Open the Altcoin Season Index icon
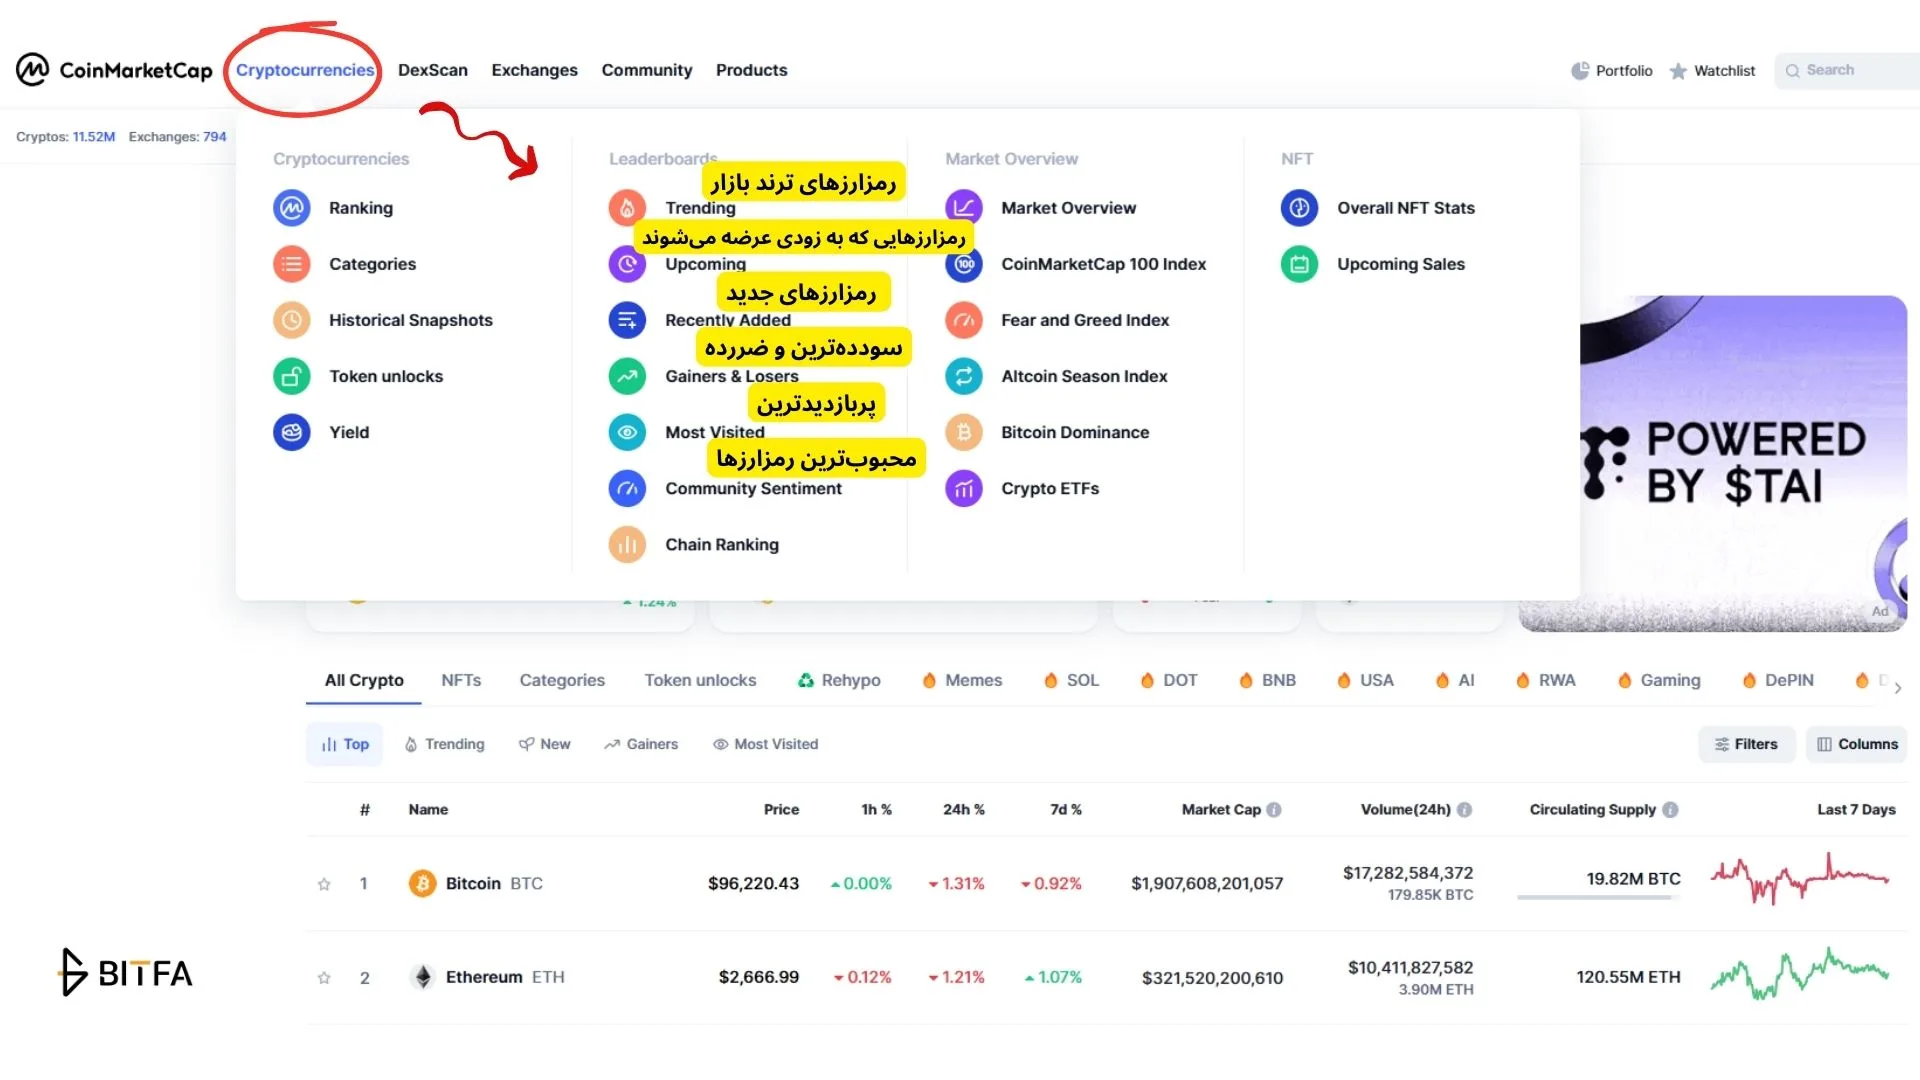 click(x=964, y=376)
